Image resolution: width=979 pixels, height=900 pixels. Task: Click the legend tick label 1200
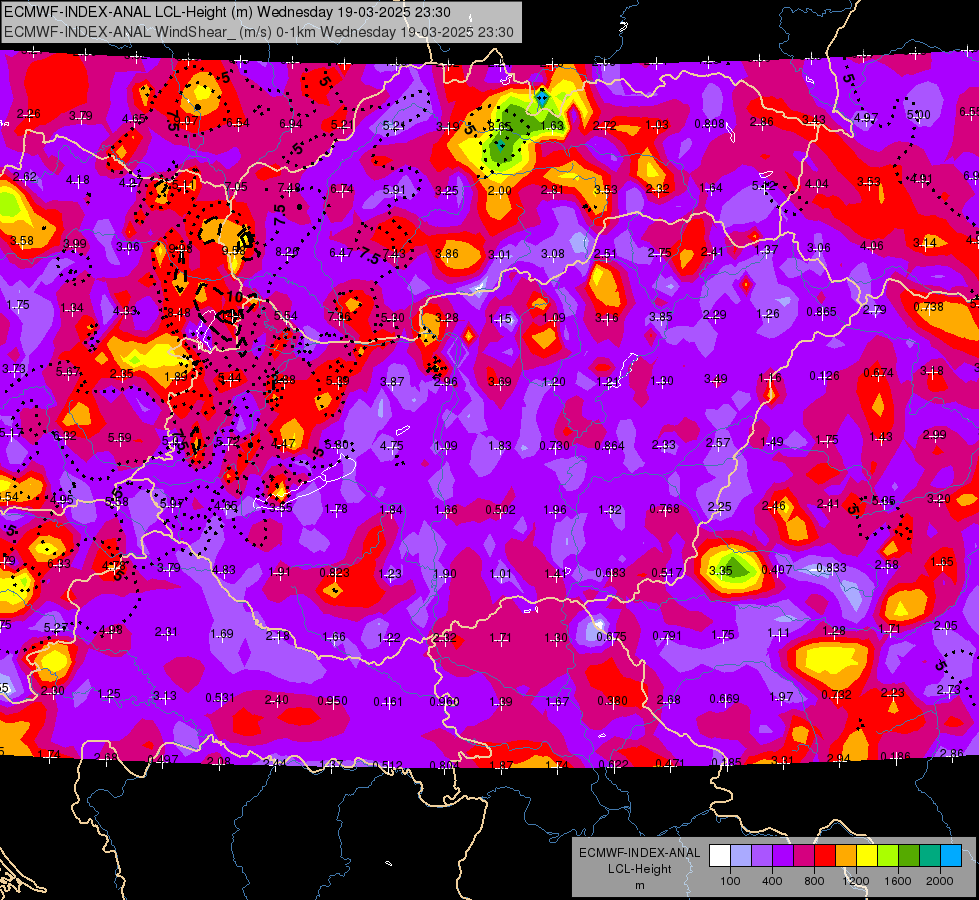pyautogui.click(x=855, y=881)
